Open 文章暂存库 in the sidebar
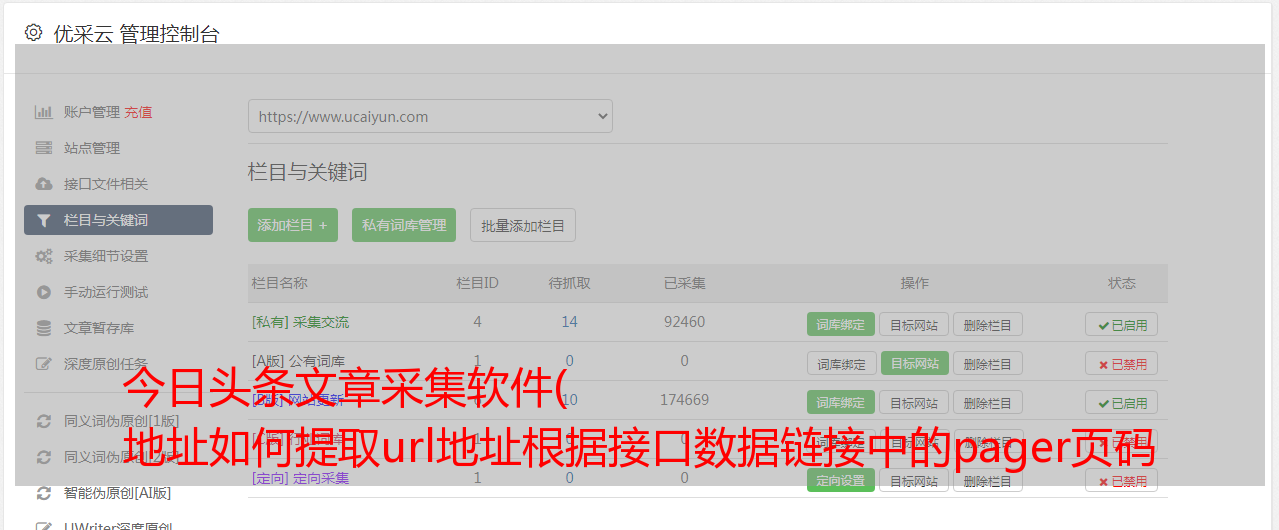 click(99, 328)
